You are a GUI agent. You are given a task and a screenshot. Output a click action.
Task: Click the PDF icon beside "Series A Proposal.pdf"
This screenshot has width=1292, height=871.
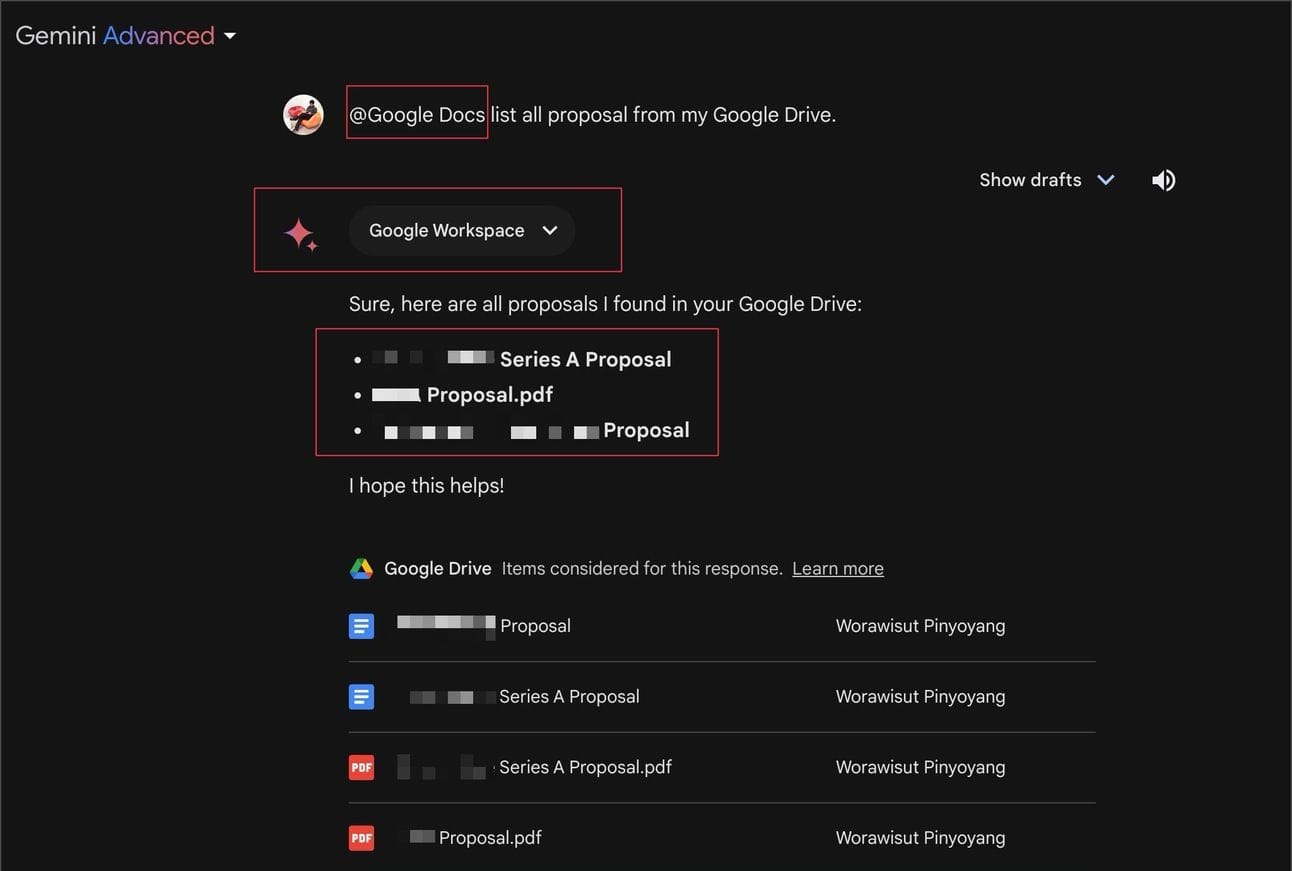click(x=361, y=768)
